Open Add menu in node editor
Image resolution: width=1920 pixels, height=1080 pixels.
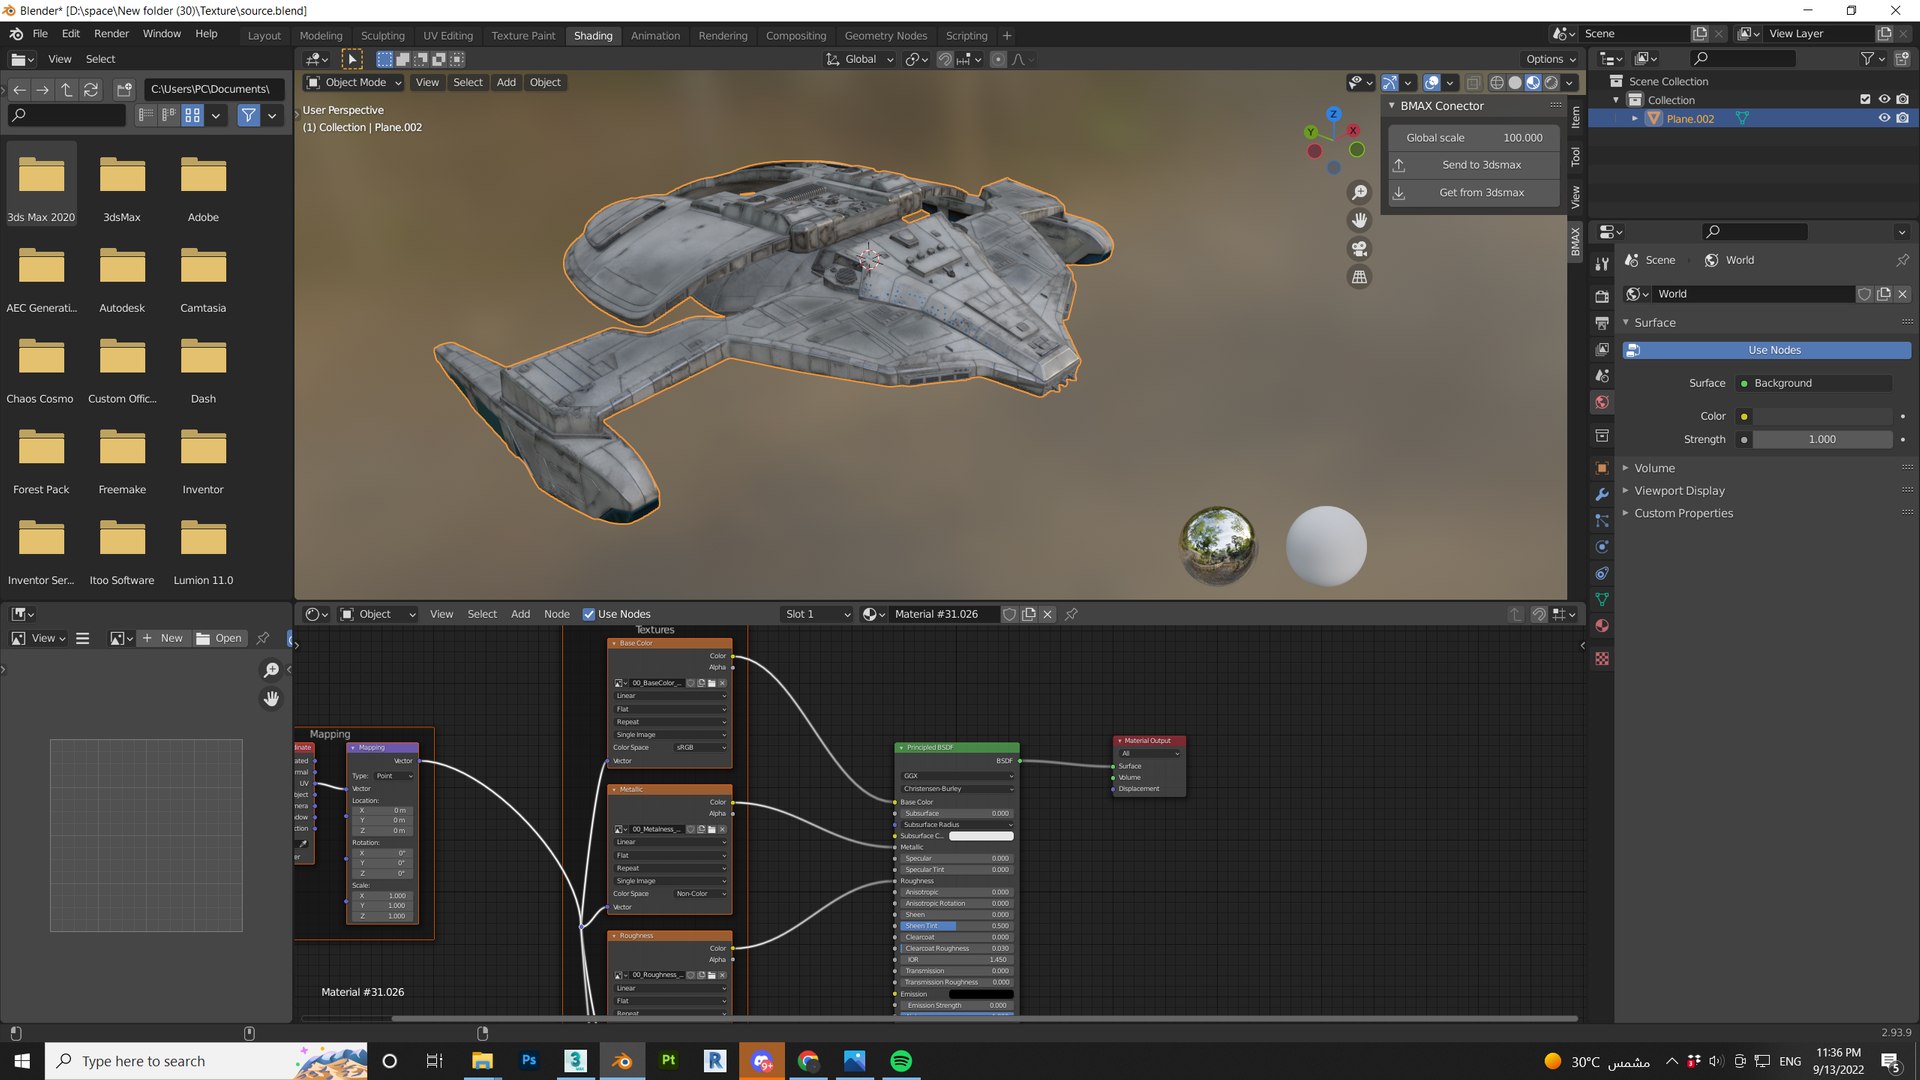pyautogui.click(x=520, y=614)
